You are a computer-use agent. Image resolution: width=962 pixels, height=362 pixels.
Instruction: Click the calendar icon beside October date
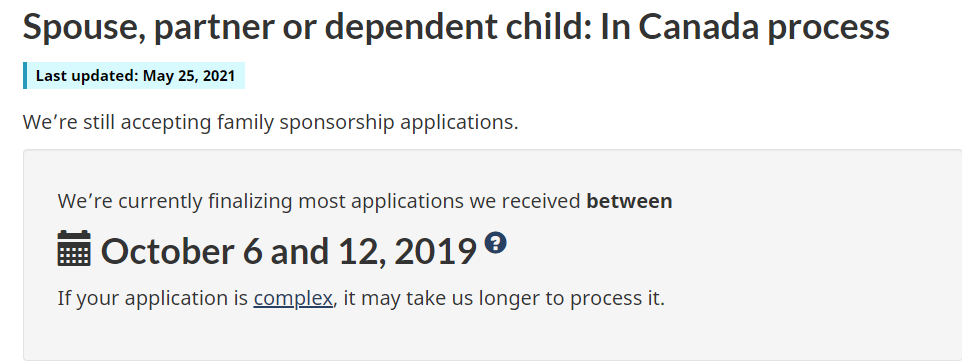tap(74, 248)
